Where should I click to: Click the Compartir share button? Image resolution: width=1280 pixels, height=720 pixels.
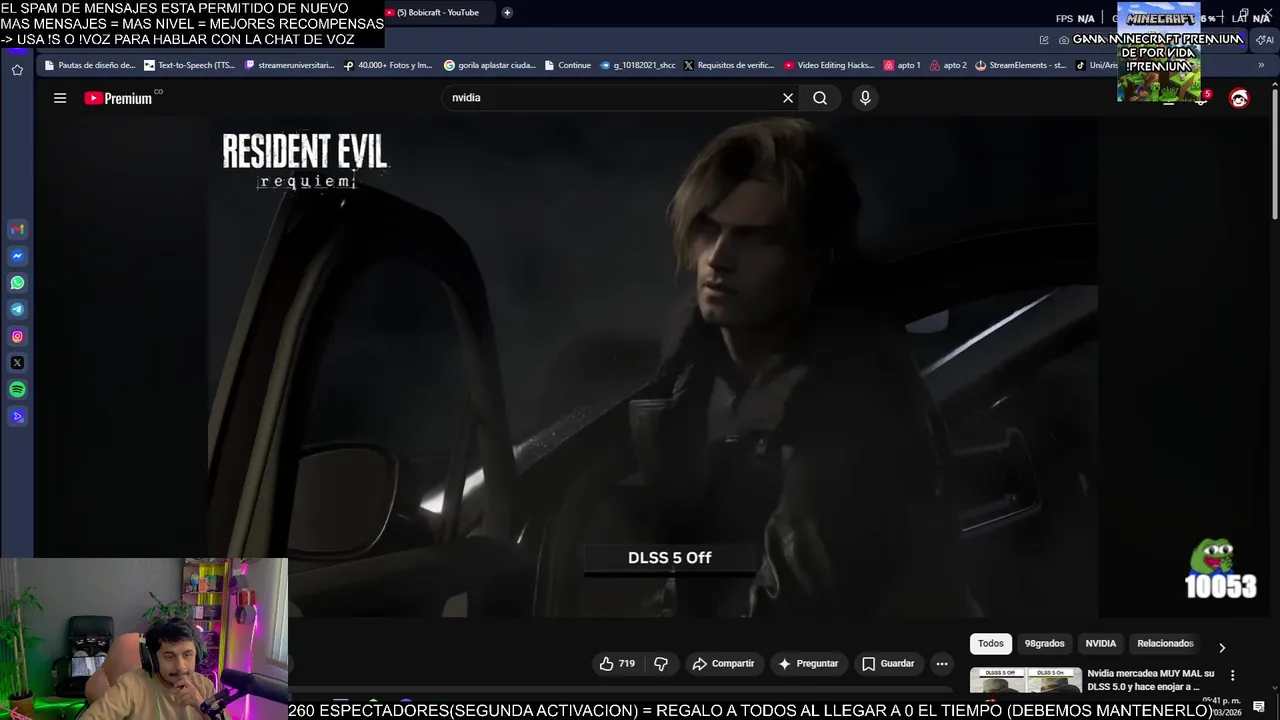723,664
